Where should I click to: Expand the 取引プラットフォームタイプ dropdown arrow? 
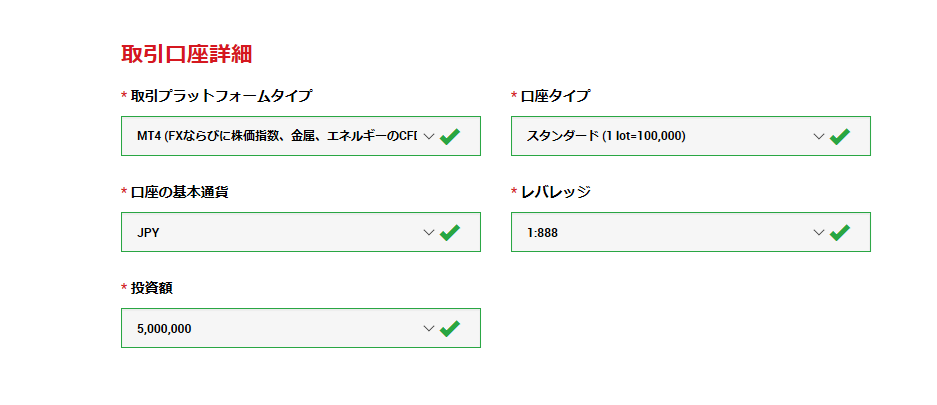tap(429, 136)
